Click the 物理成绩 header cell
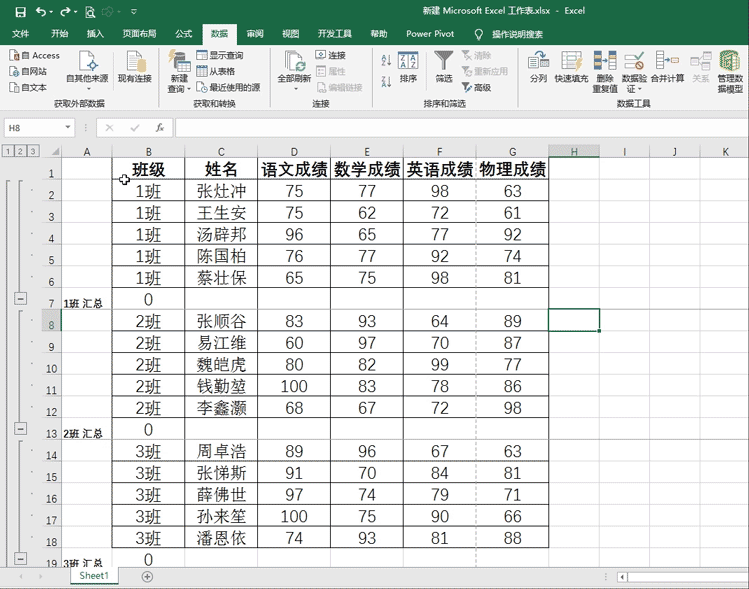 tap(512, 169)
